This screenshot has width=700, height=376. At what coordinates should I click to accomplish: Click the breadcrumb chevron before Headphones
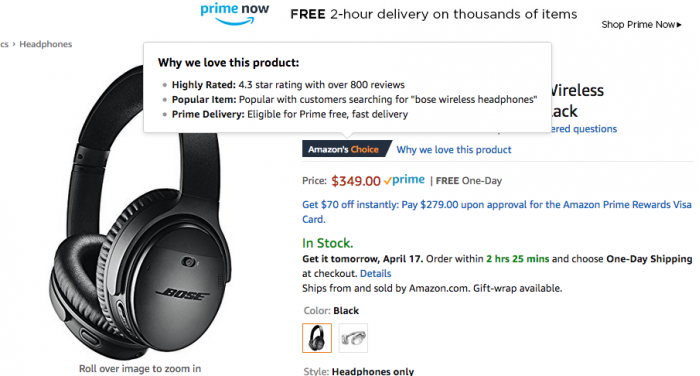point(14,44)
